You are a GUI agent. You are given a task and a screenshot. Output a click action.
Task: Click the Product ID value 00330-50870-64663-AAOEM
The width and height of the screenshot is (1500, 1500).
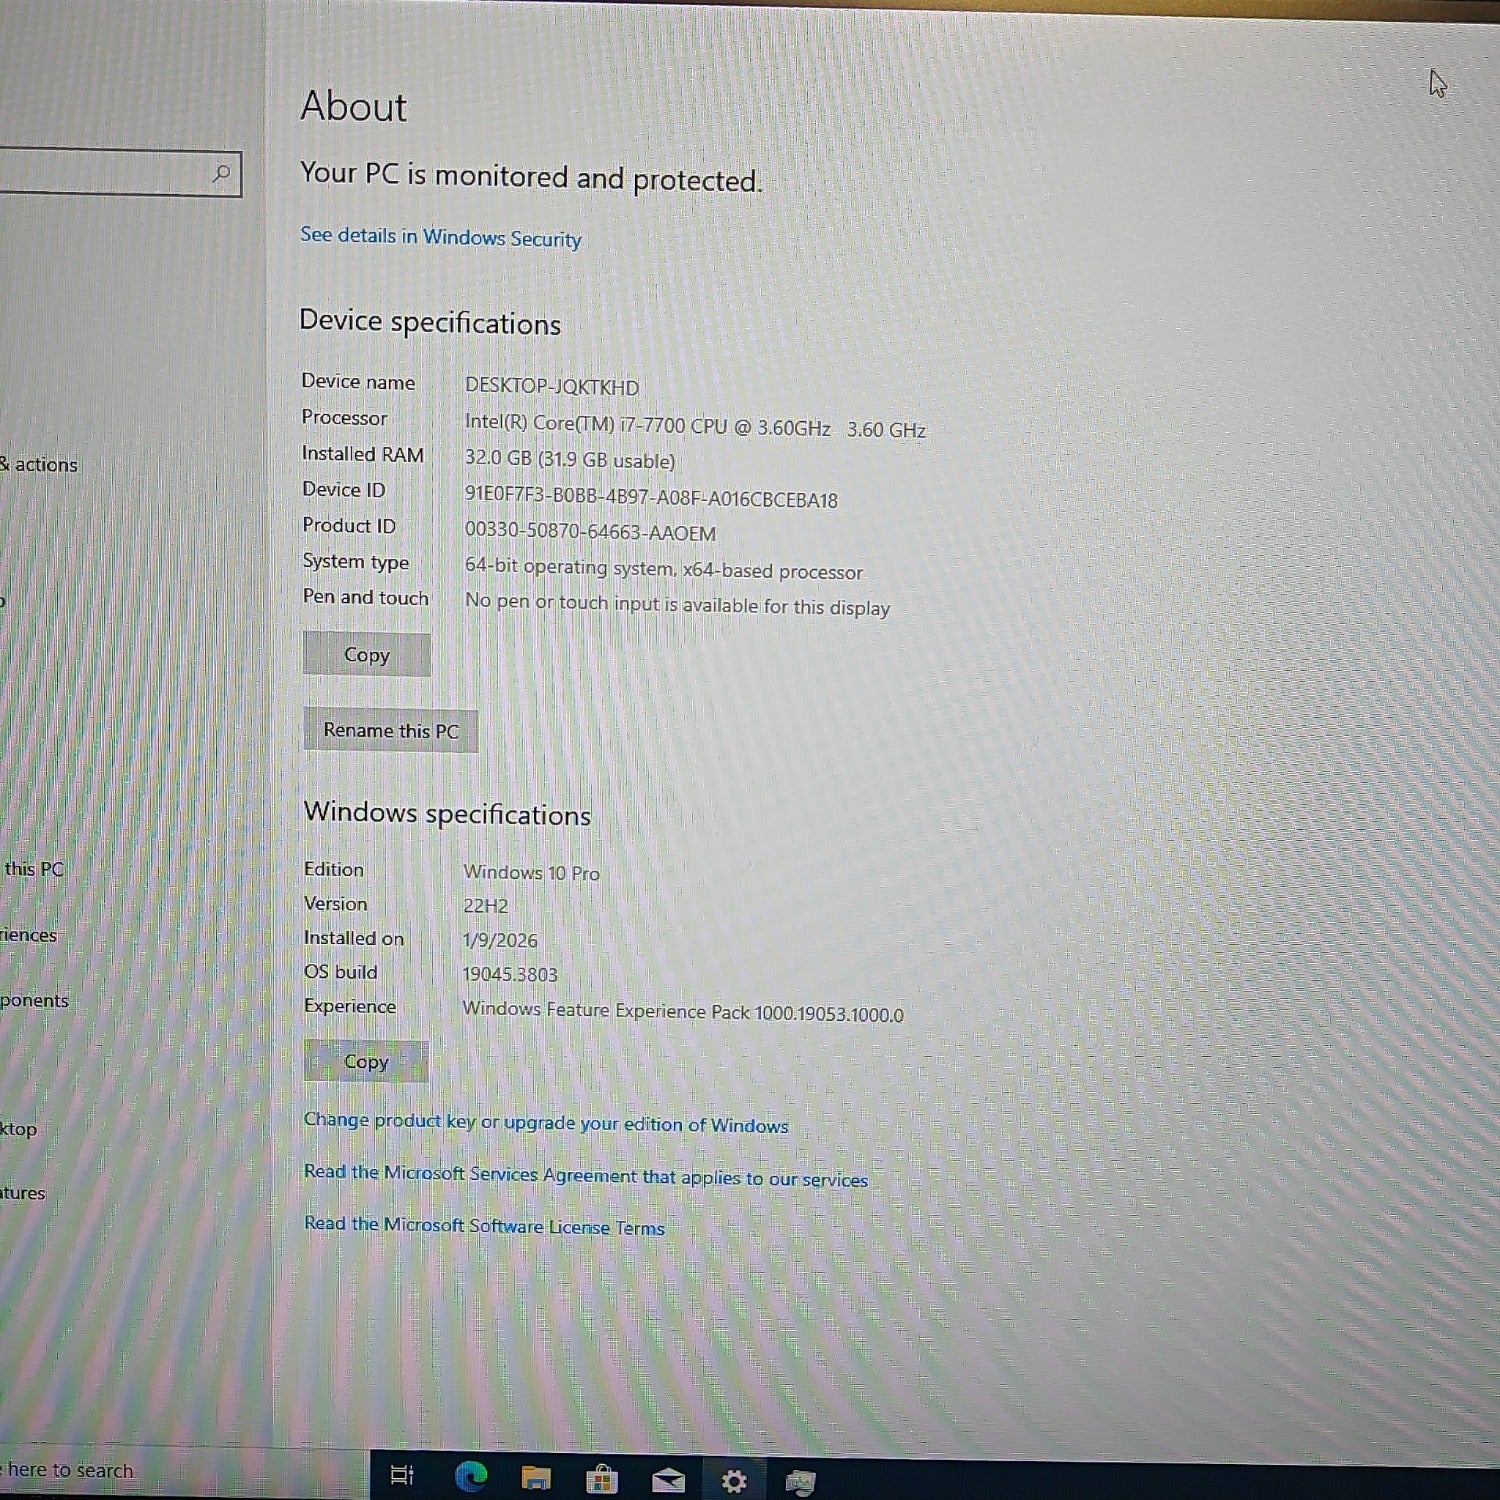pyautogui.click(x=590, y=531)
